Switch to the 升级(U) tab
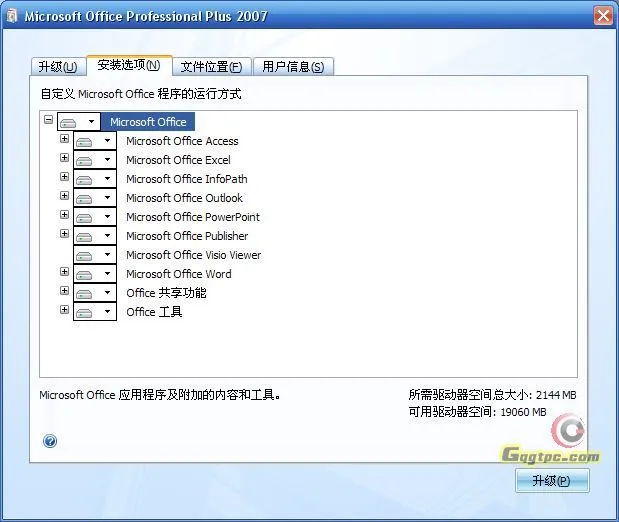The width and height of the screenshot is (619, 522). click(58, 66)
